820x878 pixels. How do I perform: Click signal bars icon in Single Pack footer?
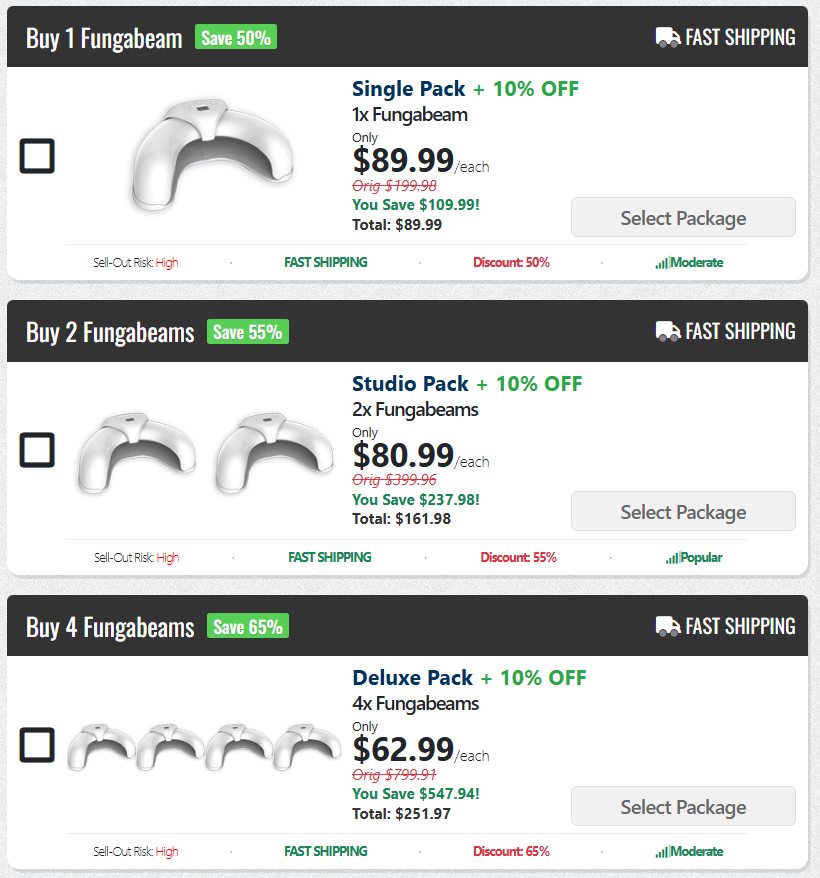coord(662,263)
